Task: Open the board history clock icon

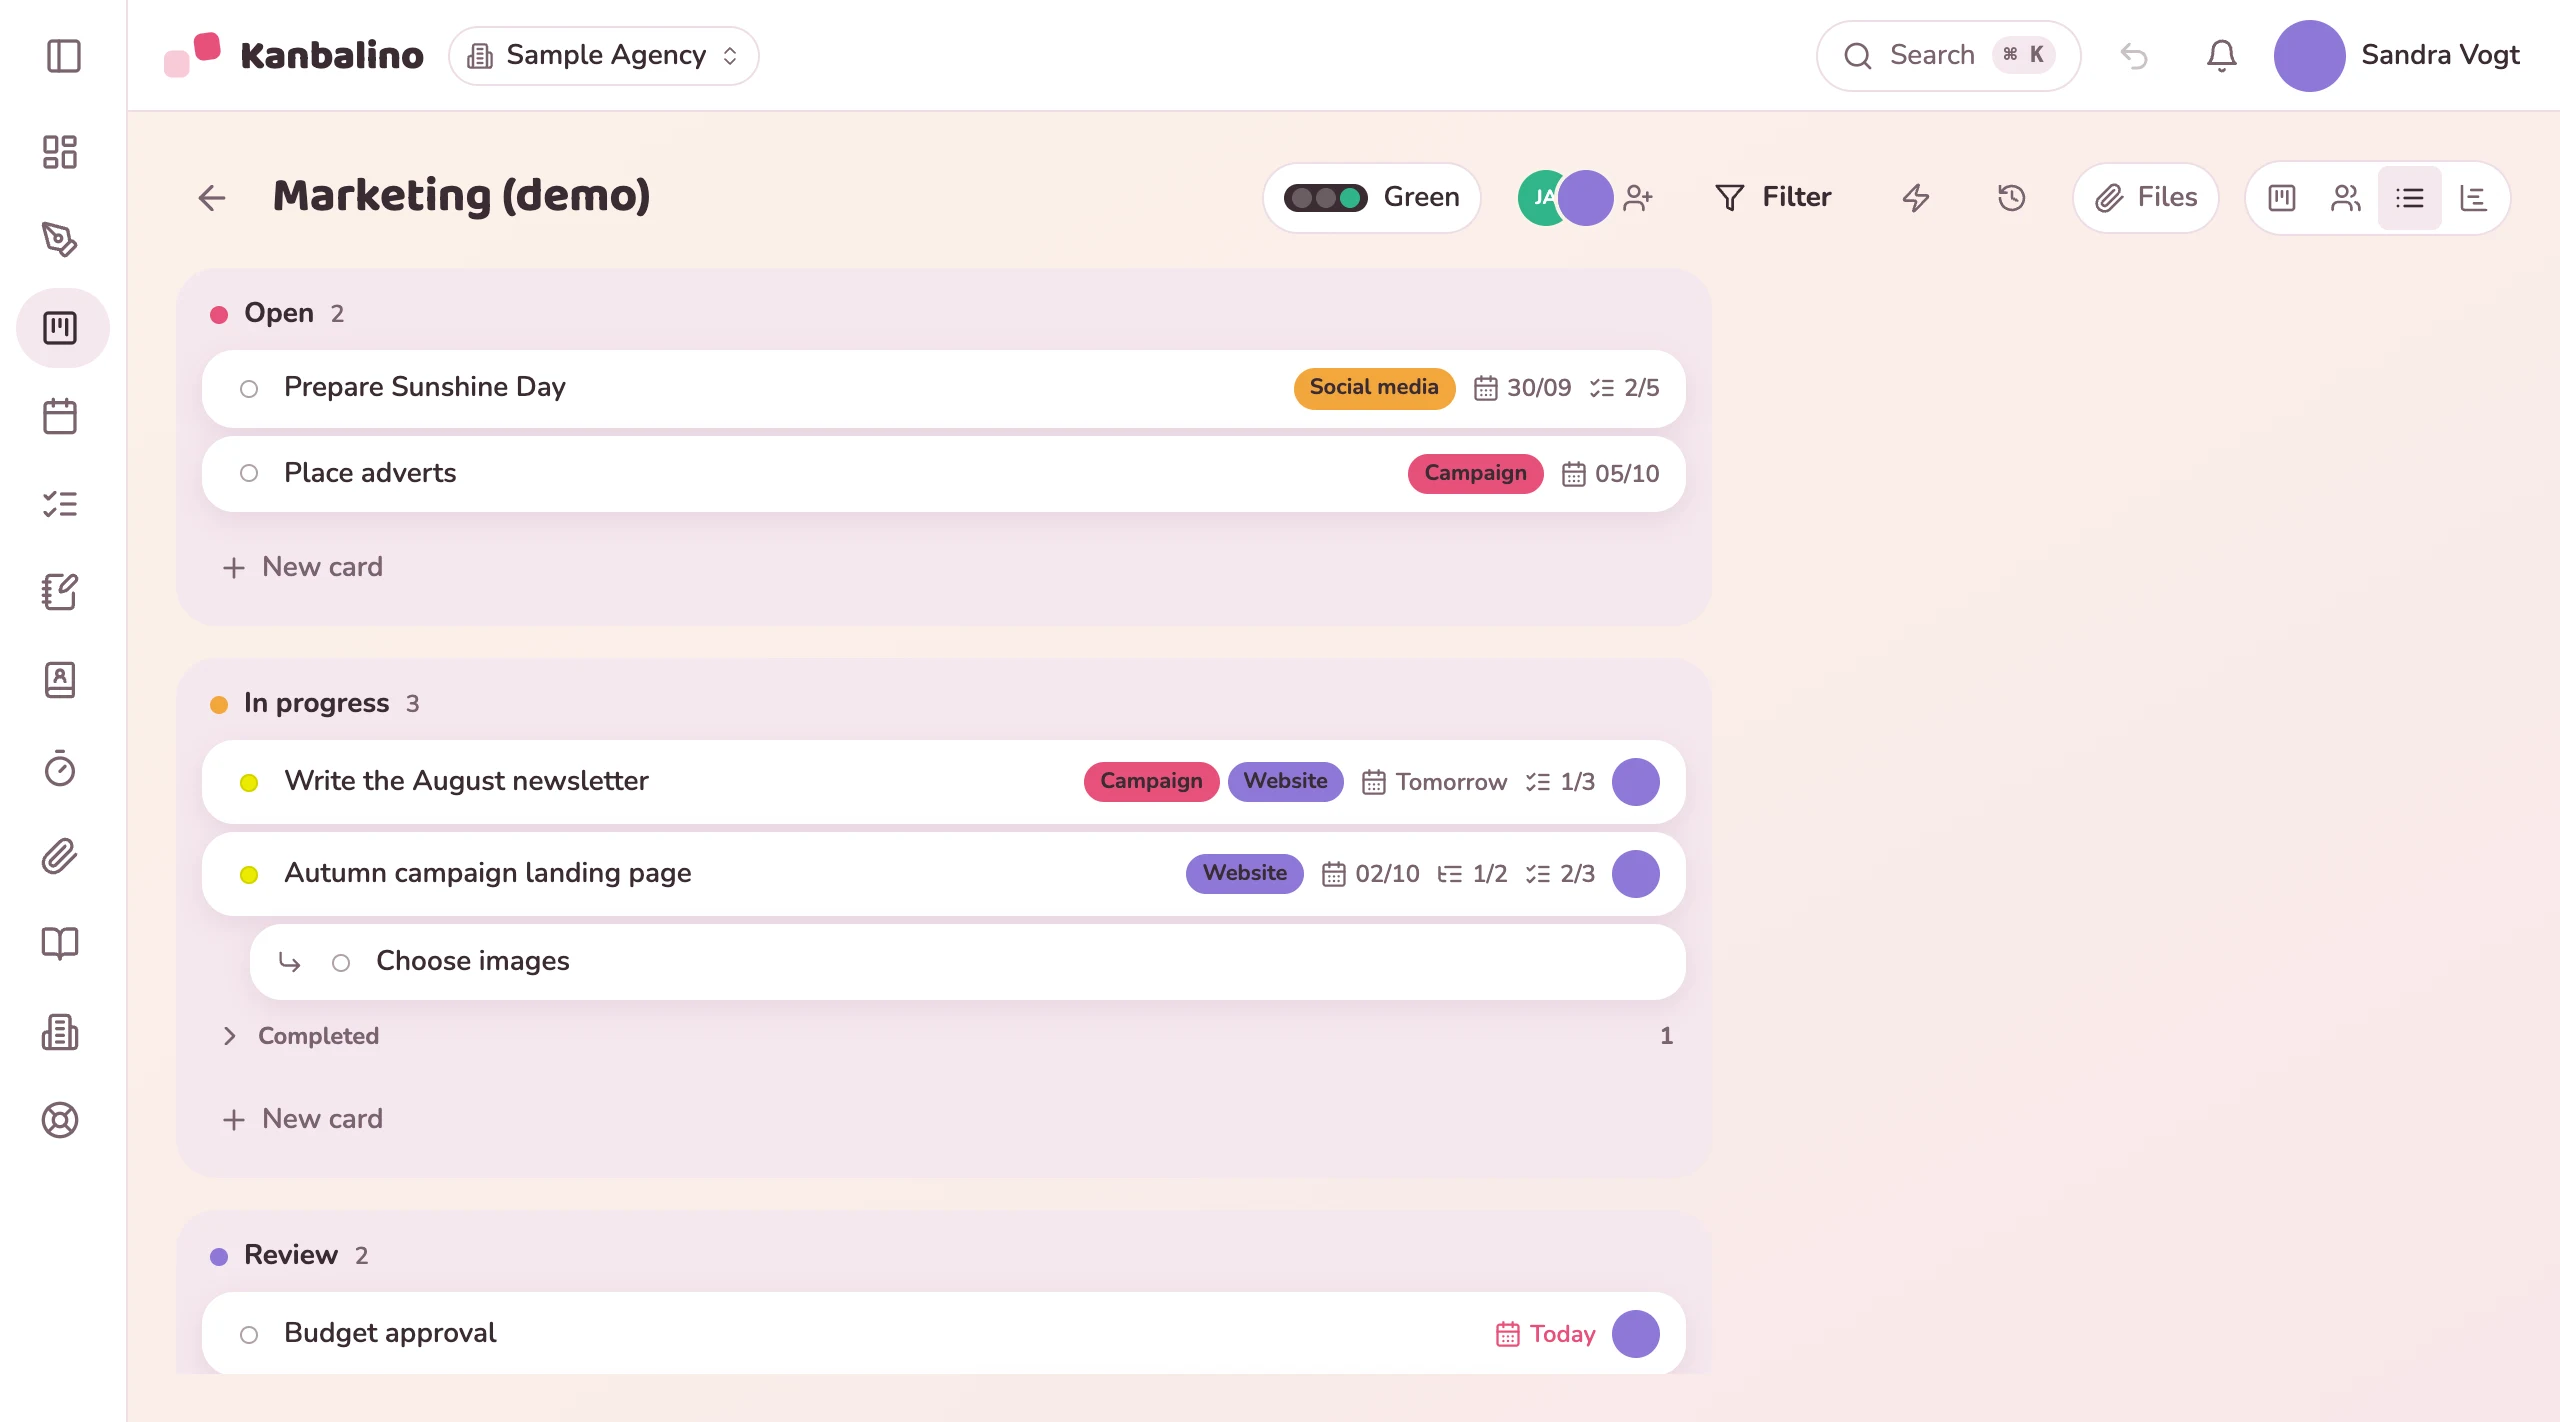Action: [2011, 198]
